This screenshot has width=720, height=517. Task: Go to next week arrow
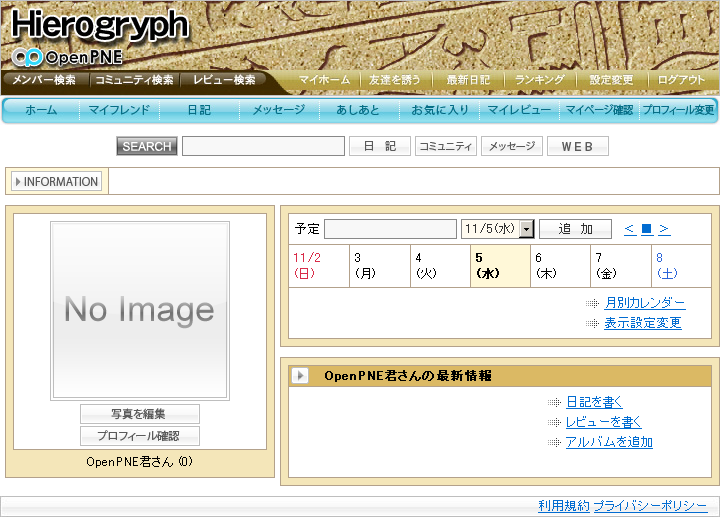(664, 229)
